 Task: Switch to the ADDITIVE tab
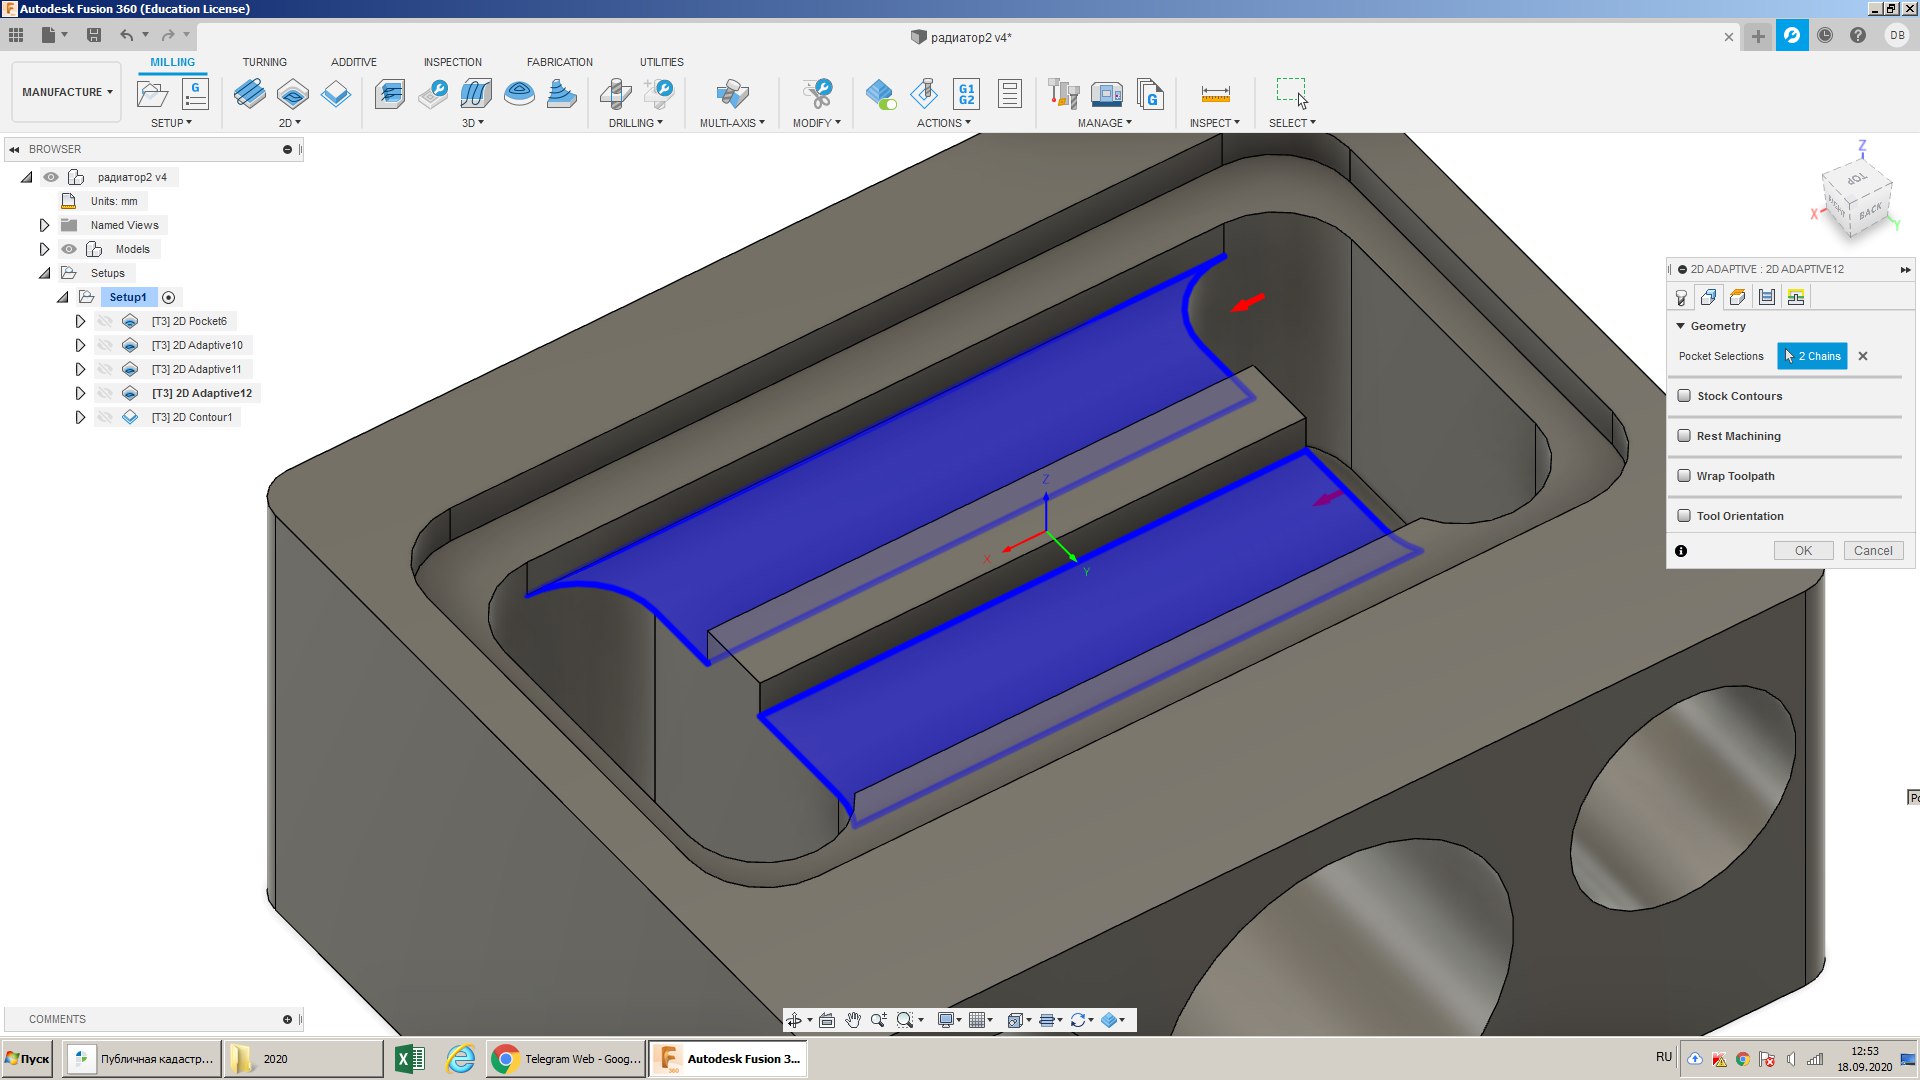(354, 62)
